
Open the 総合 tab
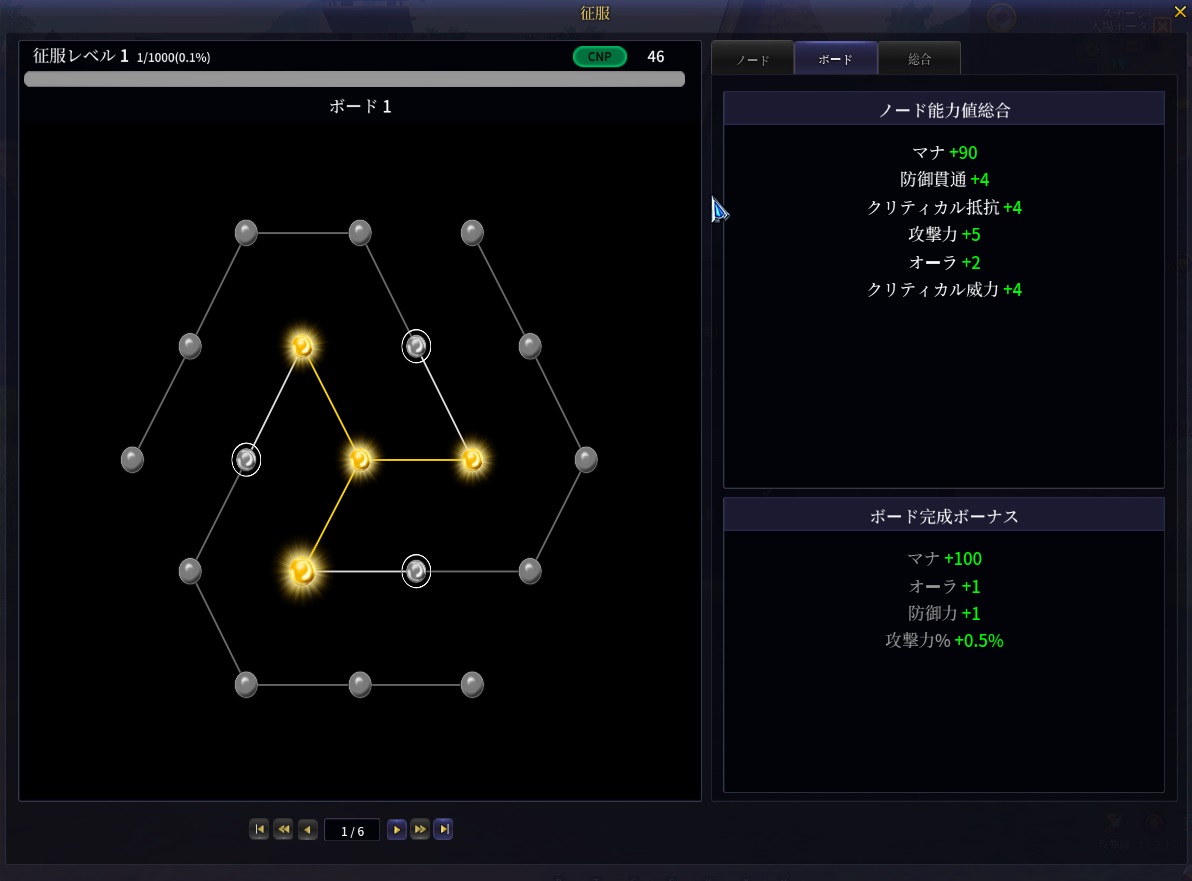point(919,59)
